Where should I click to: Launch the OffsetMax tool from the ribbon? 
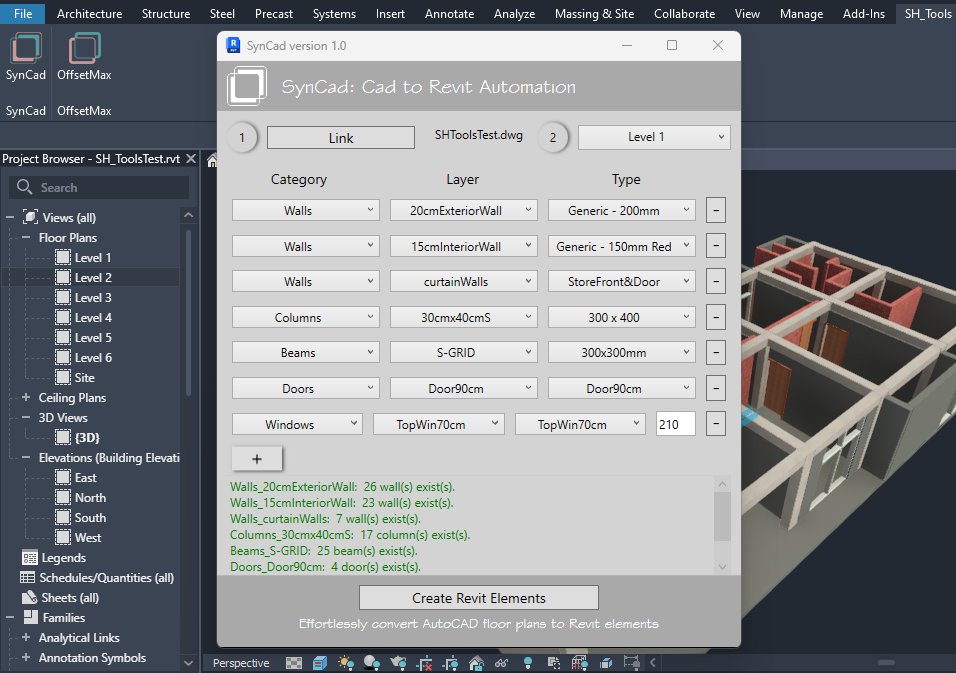(84, 57)
